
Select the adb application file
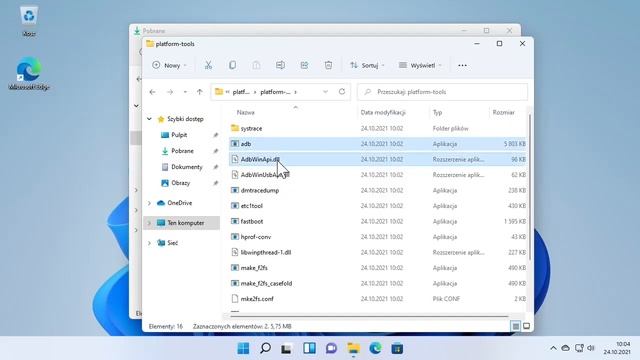point(378,144)
